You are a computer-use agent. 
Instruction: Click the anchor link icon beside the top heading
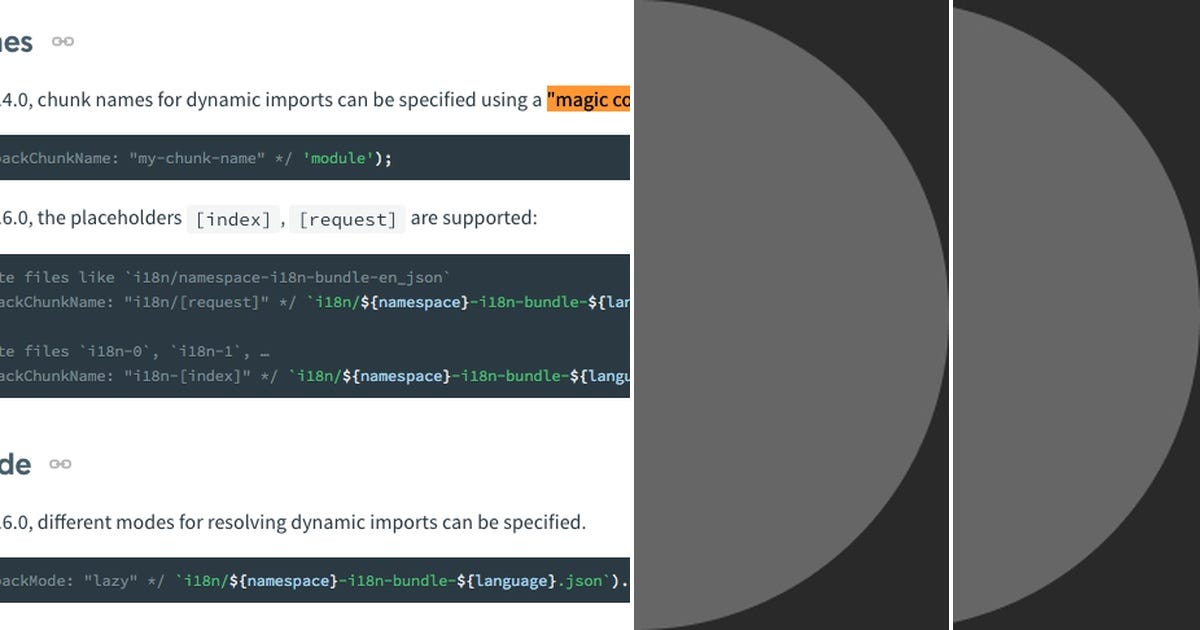[x=61, y=42]
